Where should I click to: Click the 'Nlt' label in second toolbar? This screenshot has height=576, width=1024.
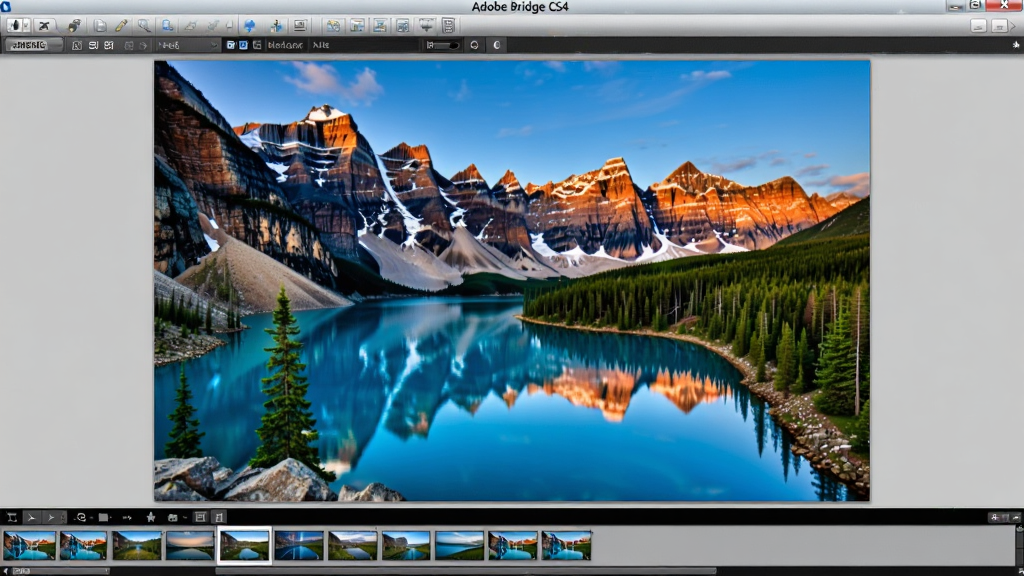(321, 45)
